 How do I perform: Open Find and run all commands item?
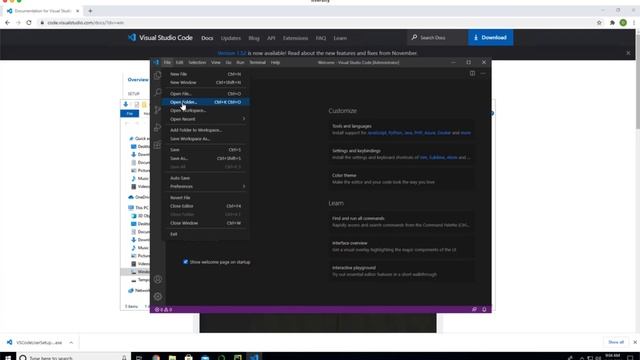pyautogui.click(x=401, y=222)
